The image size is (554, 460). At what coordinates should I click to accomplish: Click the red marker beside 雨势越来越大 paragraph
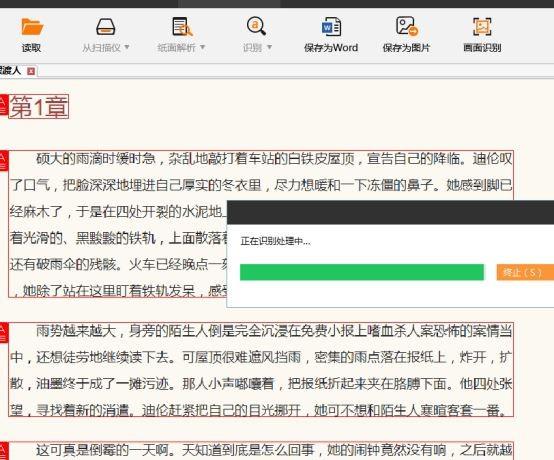pyautogui.click(x=4, y=332)
